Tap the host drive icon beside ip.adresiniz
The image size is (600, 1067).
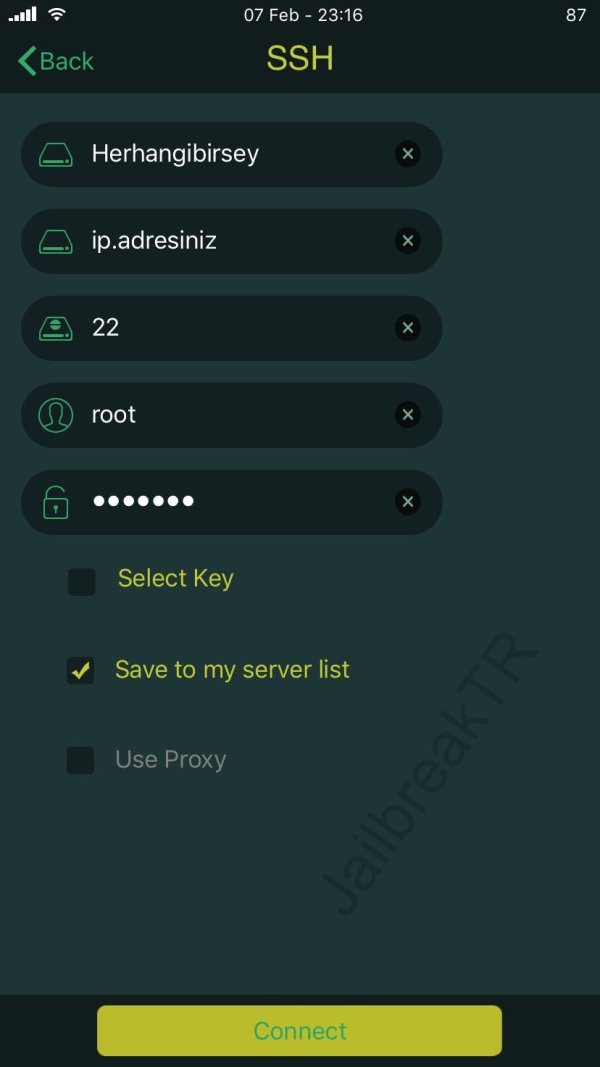pos(56,241)
